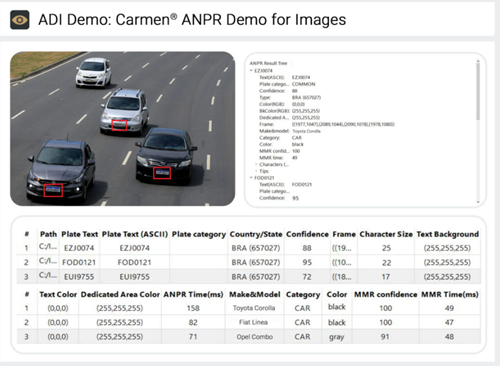
Task: Click the Dedicated Area Color column header
Action: point(120,295)
